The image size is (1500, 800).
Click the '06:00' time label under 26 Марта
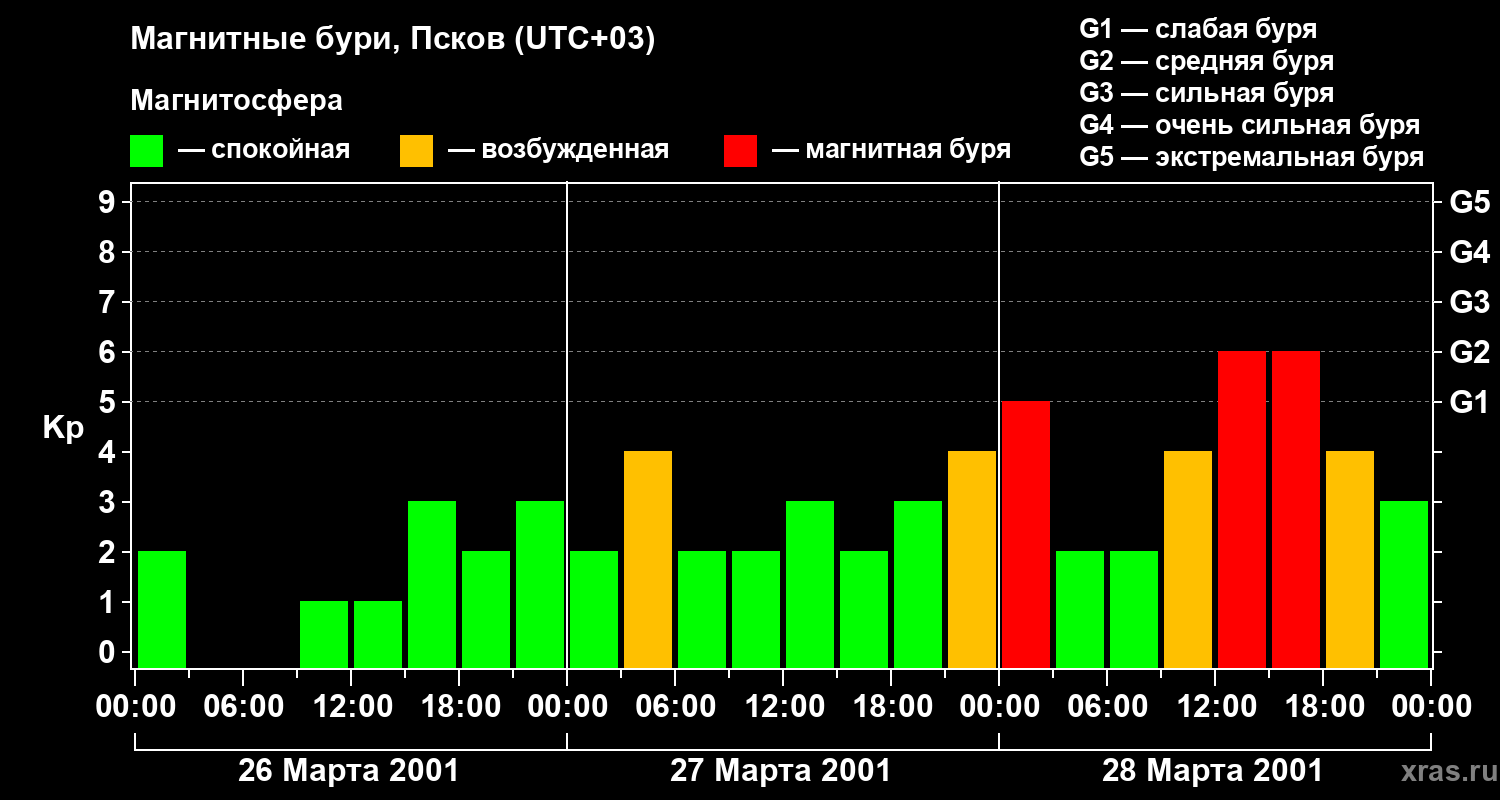coord(243,707)
